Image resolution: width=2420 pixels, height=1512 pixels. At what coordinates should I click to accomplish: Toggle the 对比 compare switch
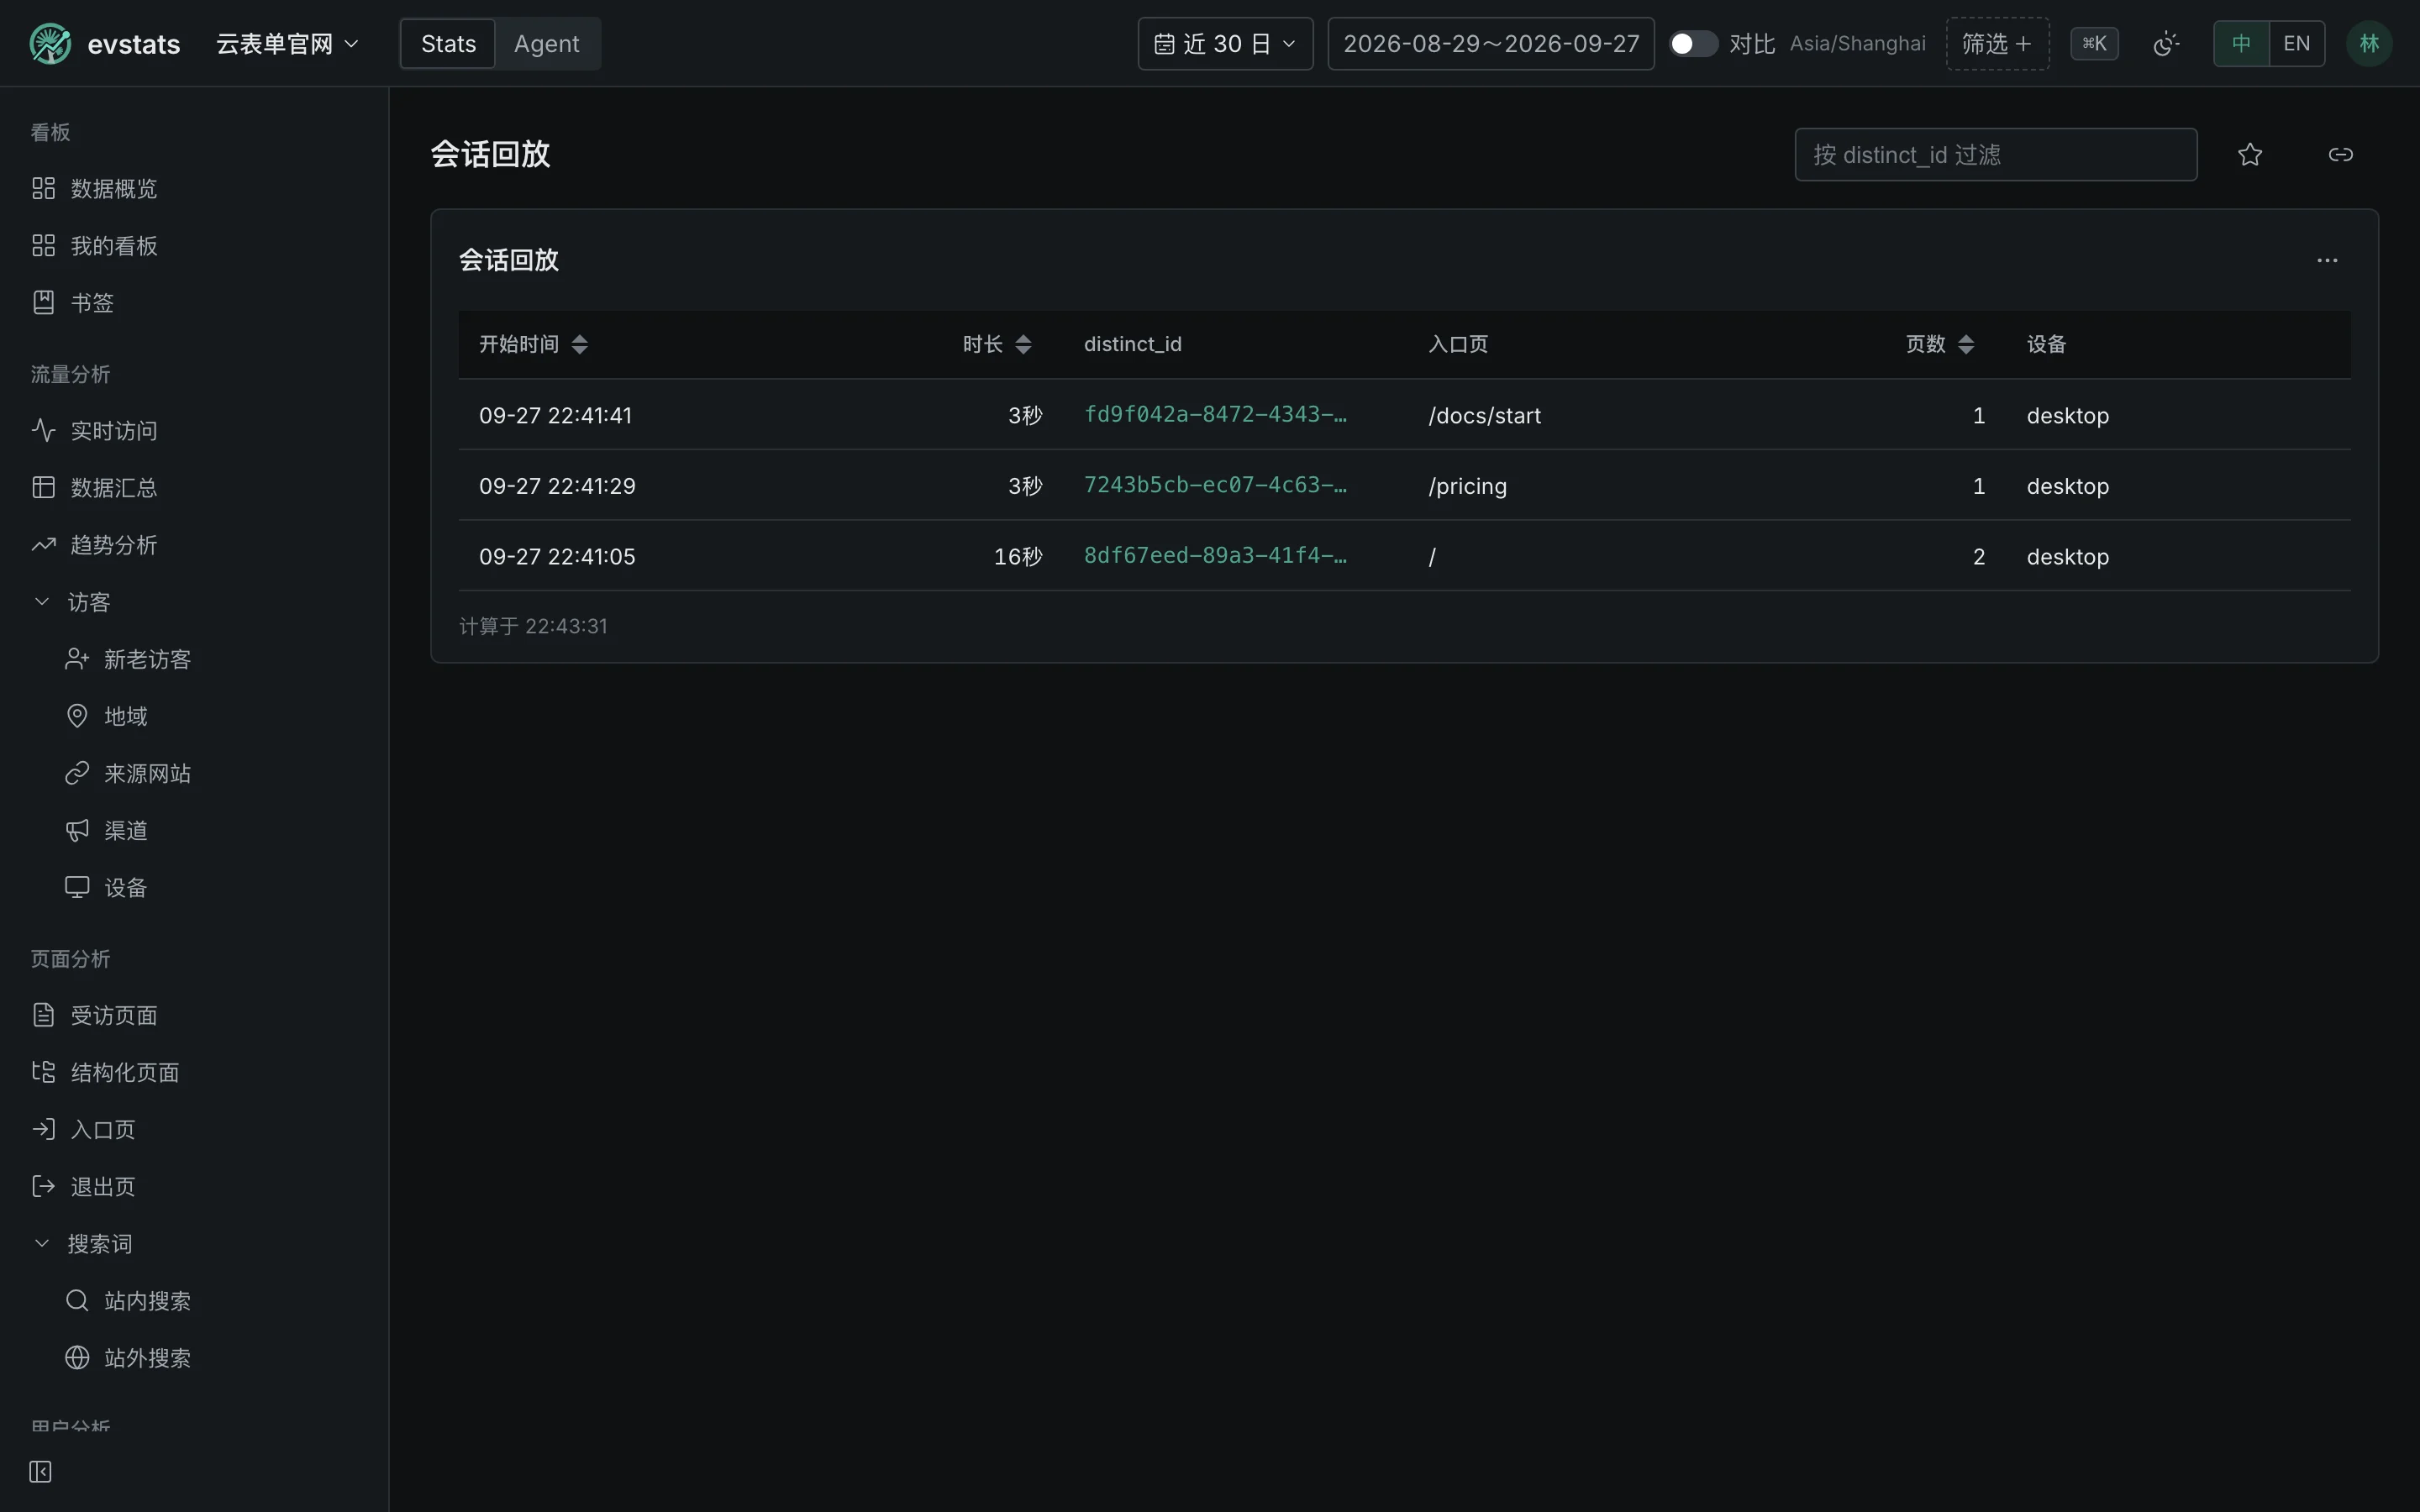(1693, 44)
